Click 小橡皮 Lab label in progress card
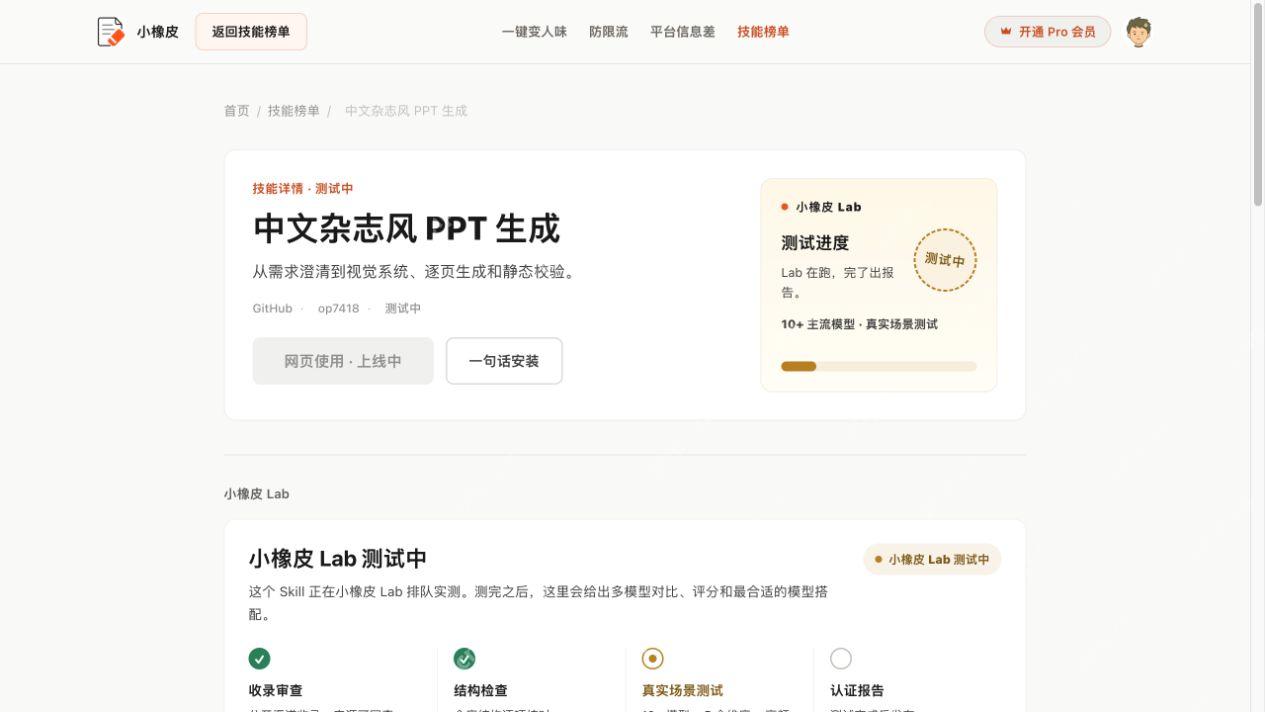This screenshot has height=712, width=1265. [828, 207]
